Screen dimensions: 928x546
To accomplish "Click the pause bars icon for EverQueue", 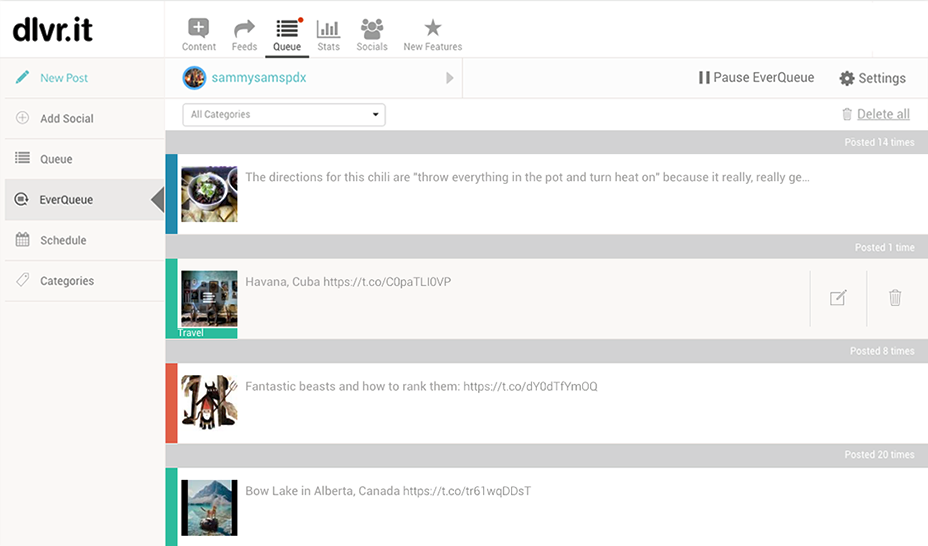I will coord(704,77).
